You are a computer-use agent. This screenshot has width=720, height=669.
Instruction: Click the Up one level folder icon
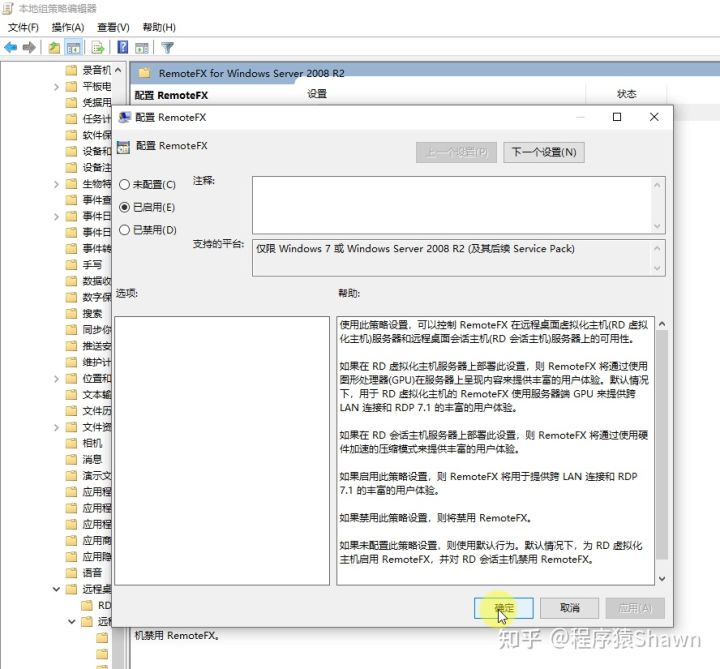[x=54, y=47]
